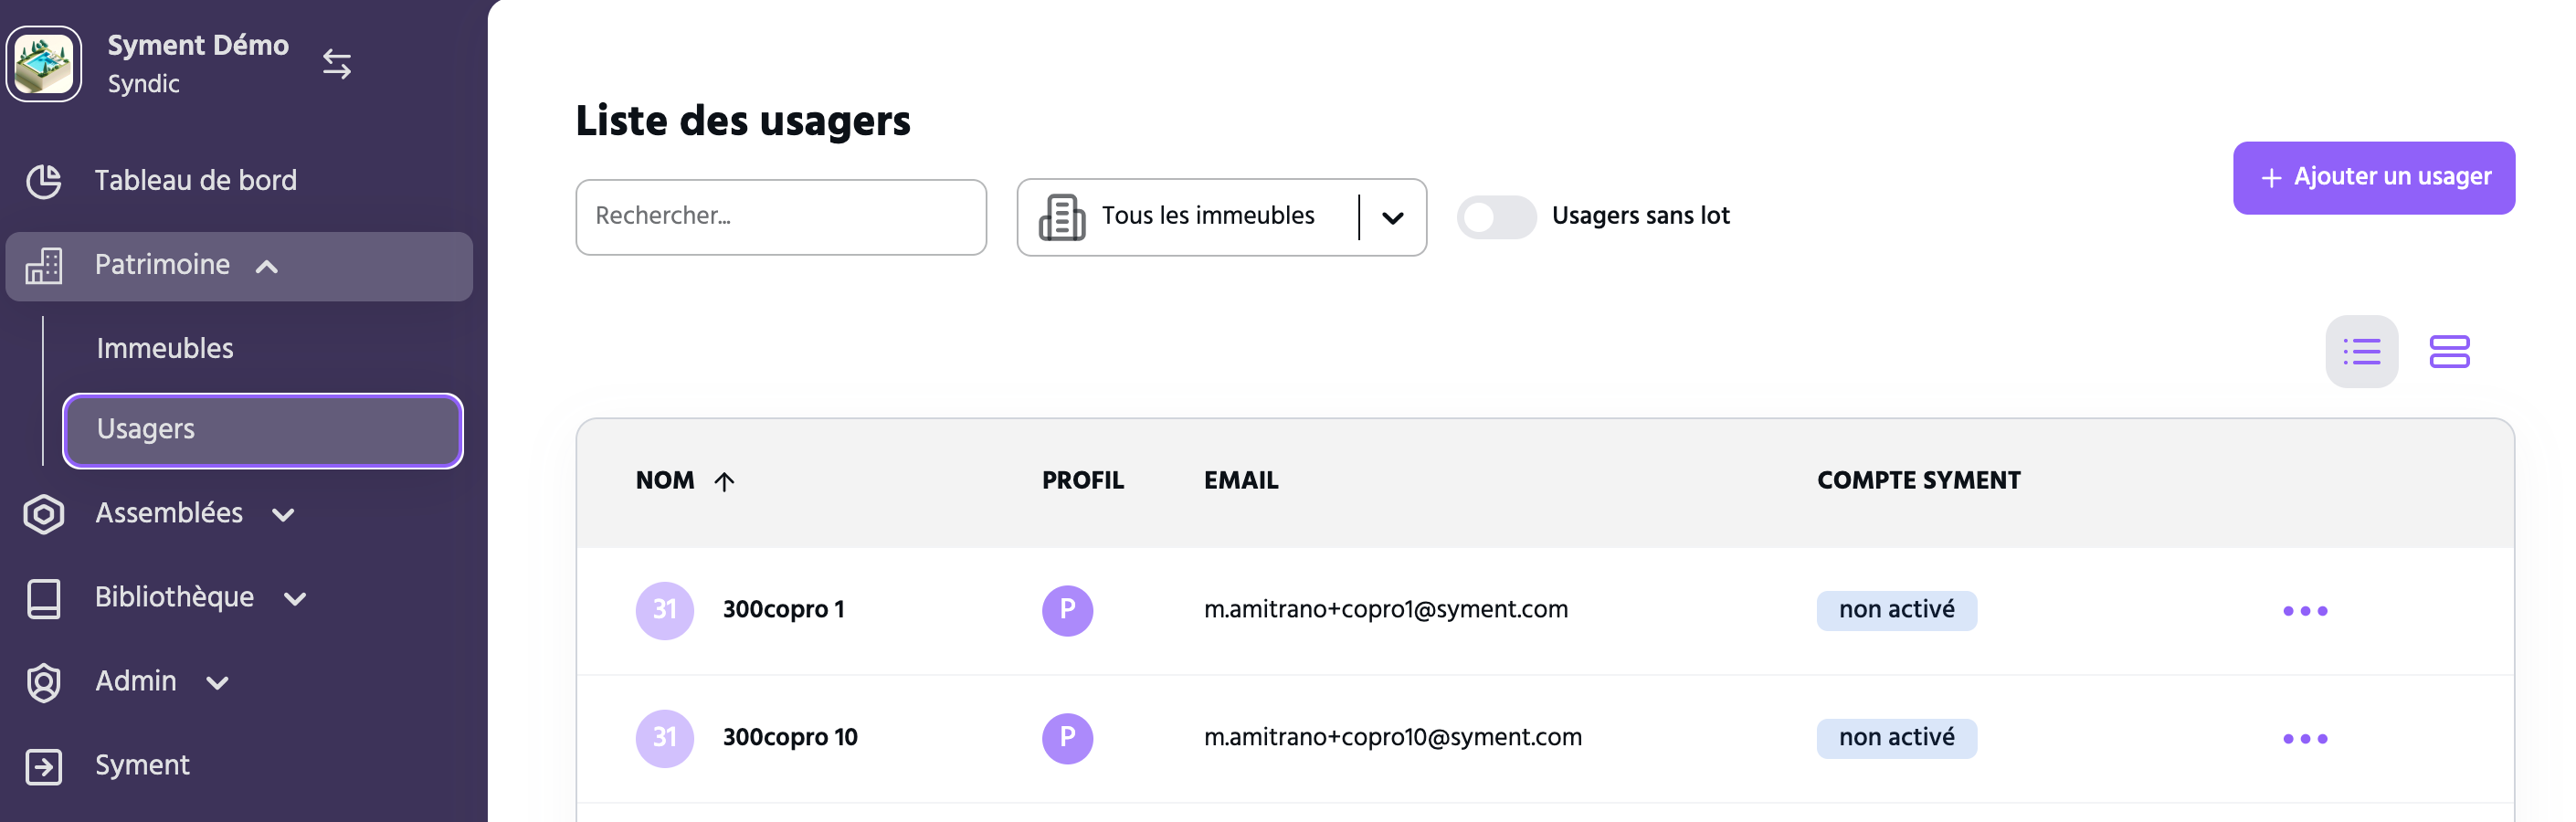Select the Usagers submenu item

coord(263,430)
